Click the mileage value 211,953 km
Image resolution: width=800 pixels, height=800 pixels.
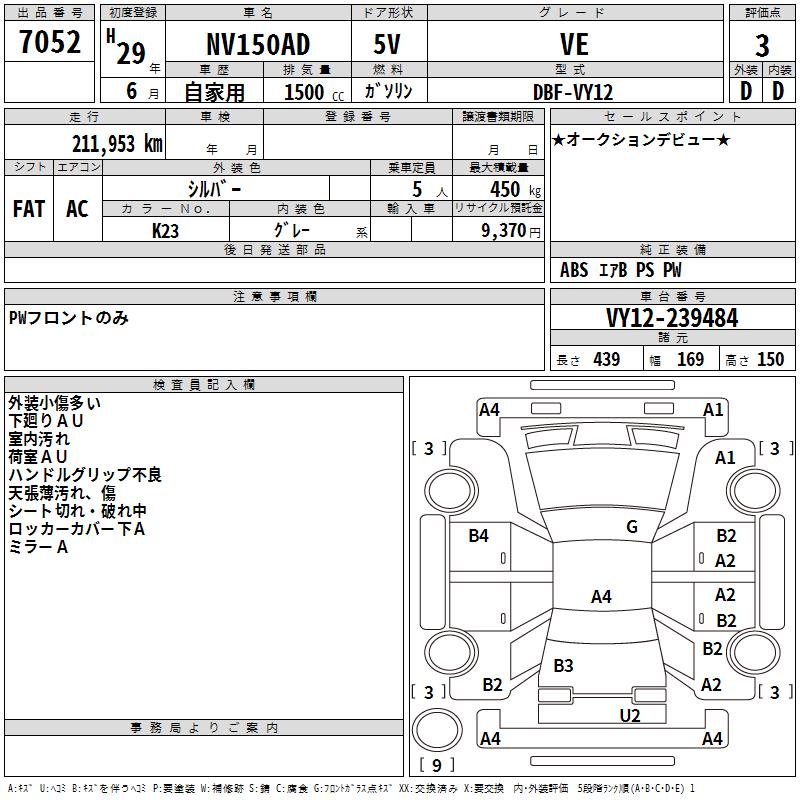(117, 144)
